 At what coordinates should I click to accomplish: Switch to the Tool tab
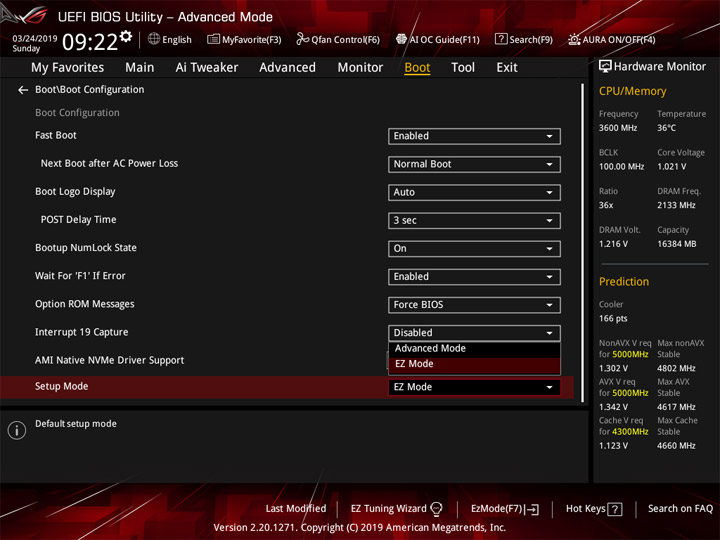click(463, 68)
